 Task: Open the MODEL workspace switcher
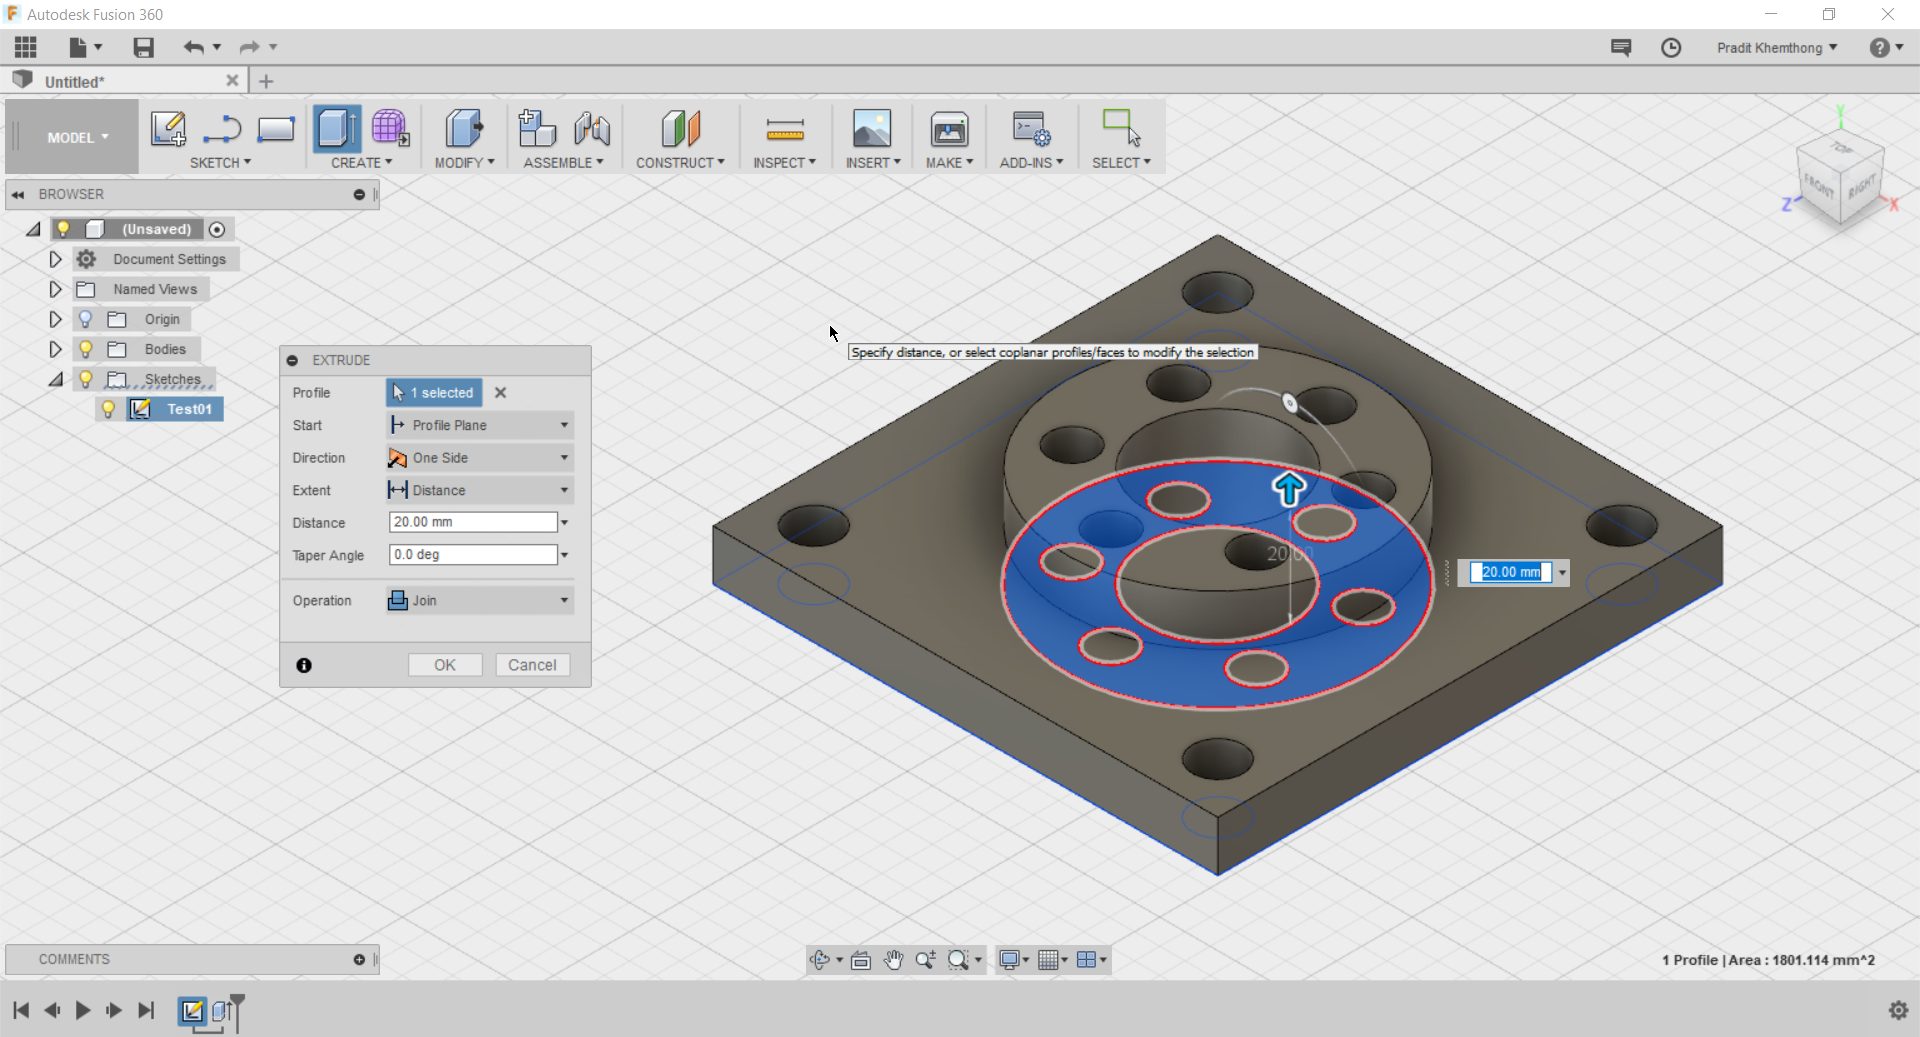point(70,137)
